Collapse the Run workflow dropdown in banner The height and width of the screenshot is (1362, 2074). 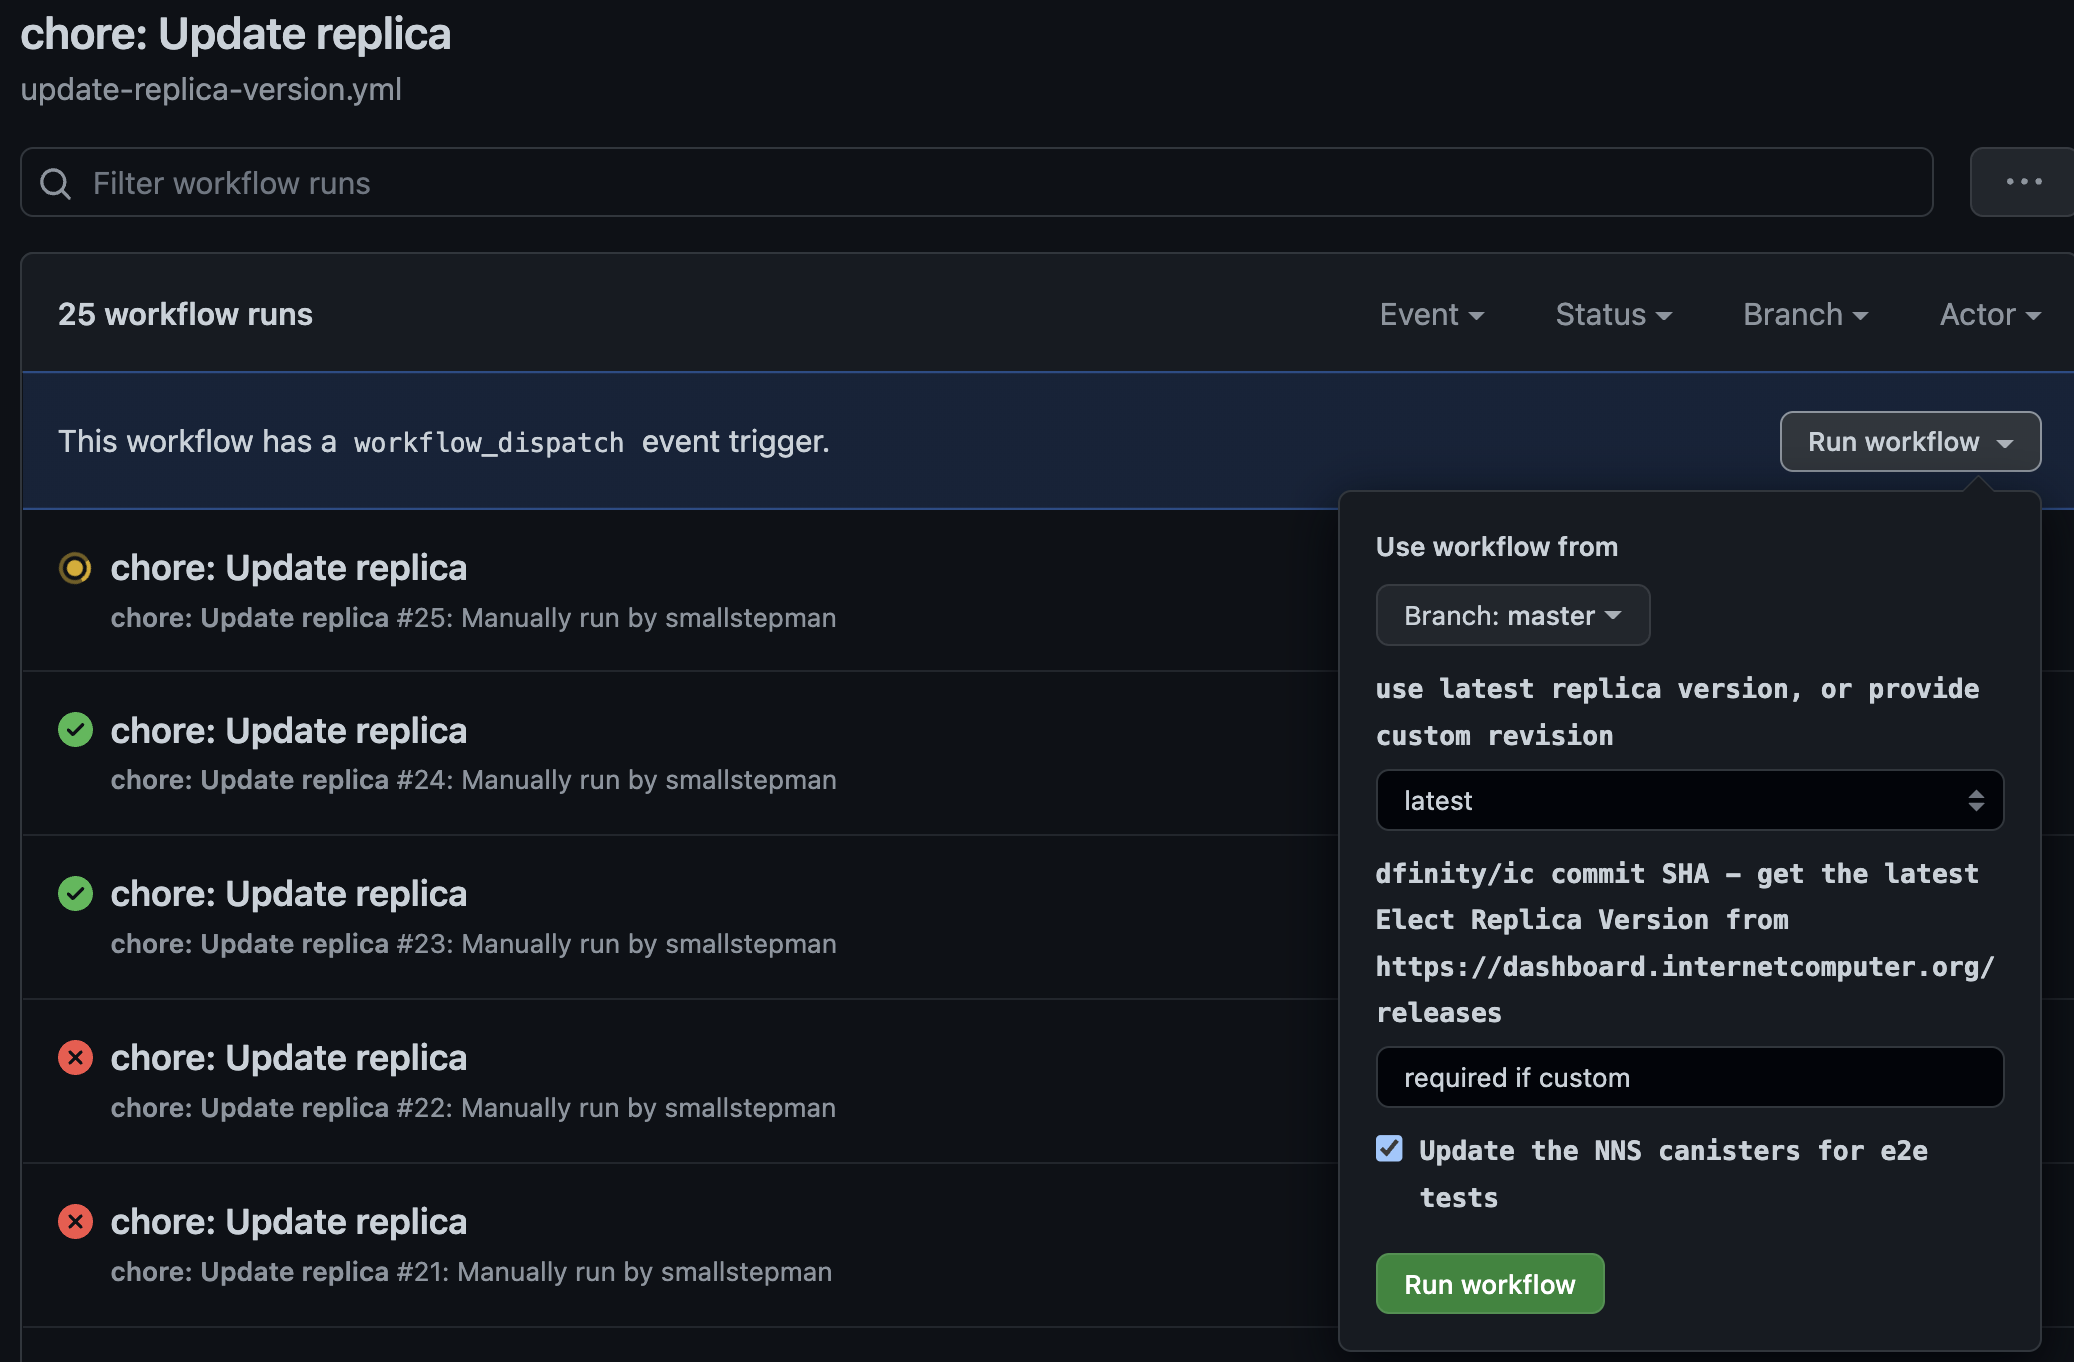coord(1909,441)
